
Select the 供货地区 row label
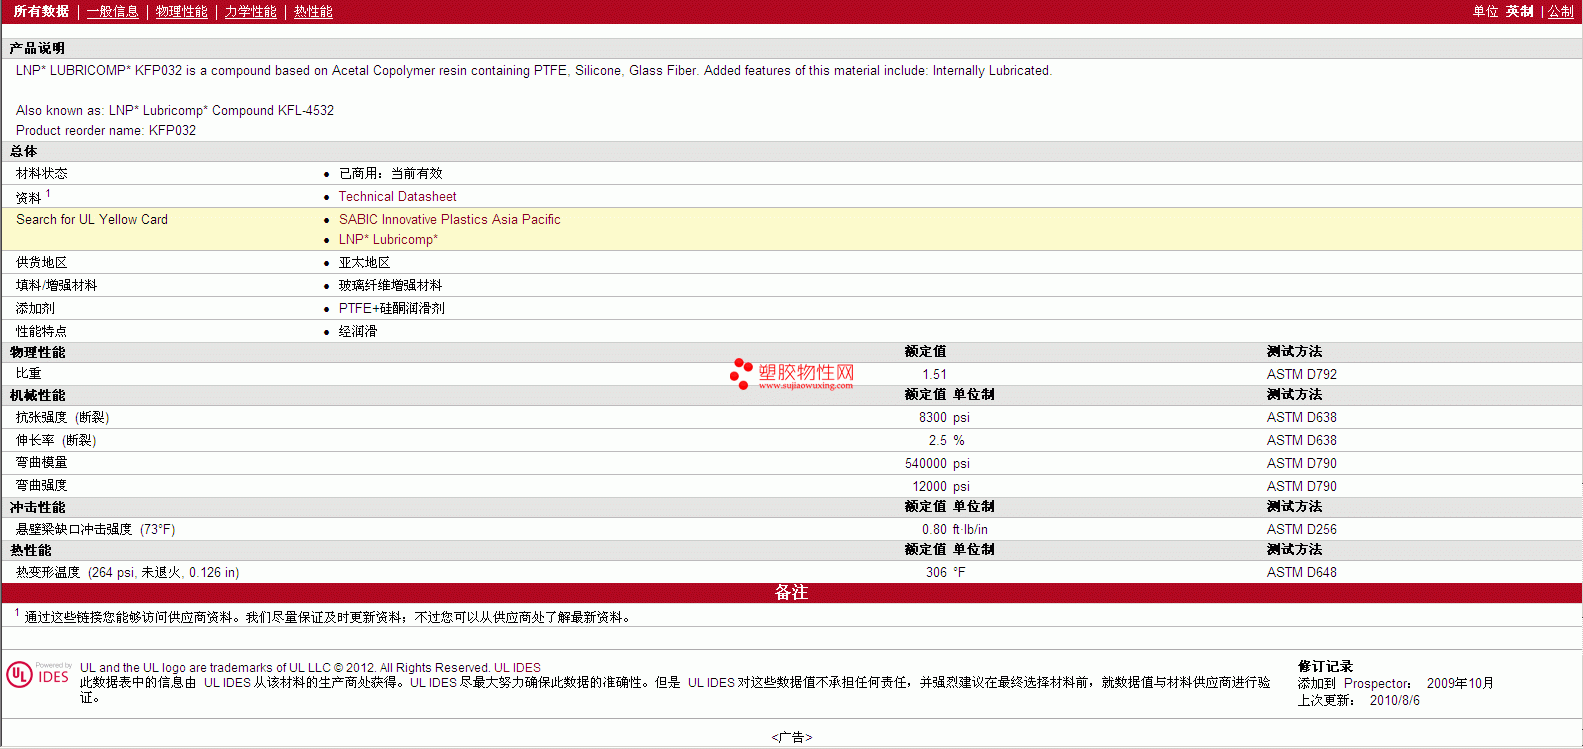(41, 262)
